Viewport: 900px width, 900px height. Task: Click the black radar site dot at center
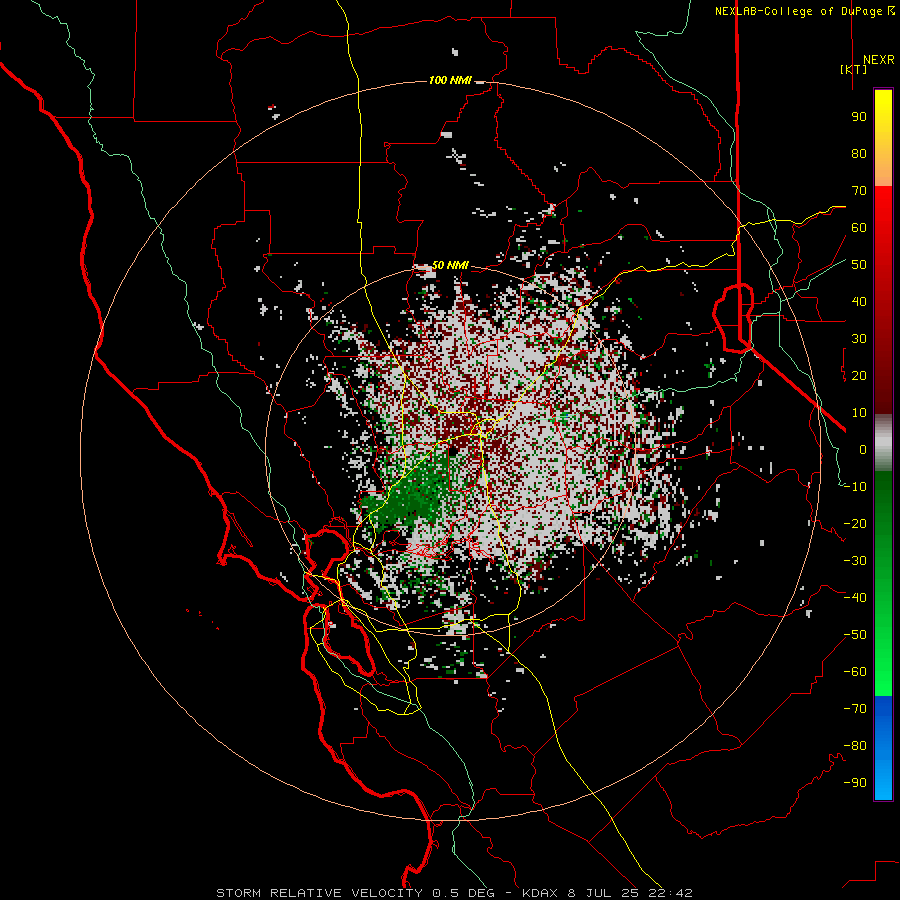(453, 451)
